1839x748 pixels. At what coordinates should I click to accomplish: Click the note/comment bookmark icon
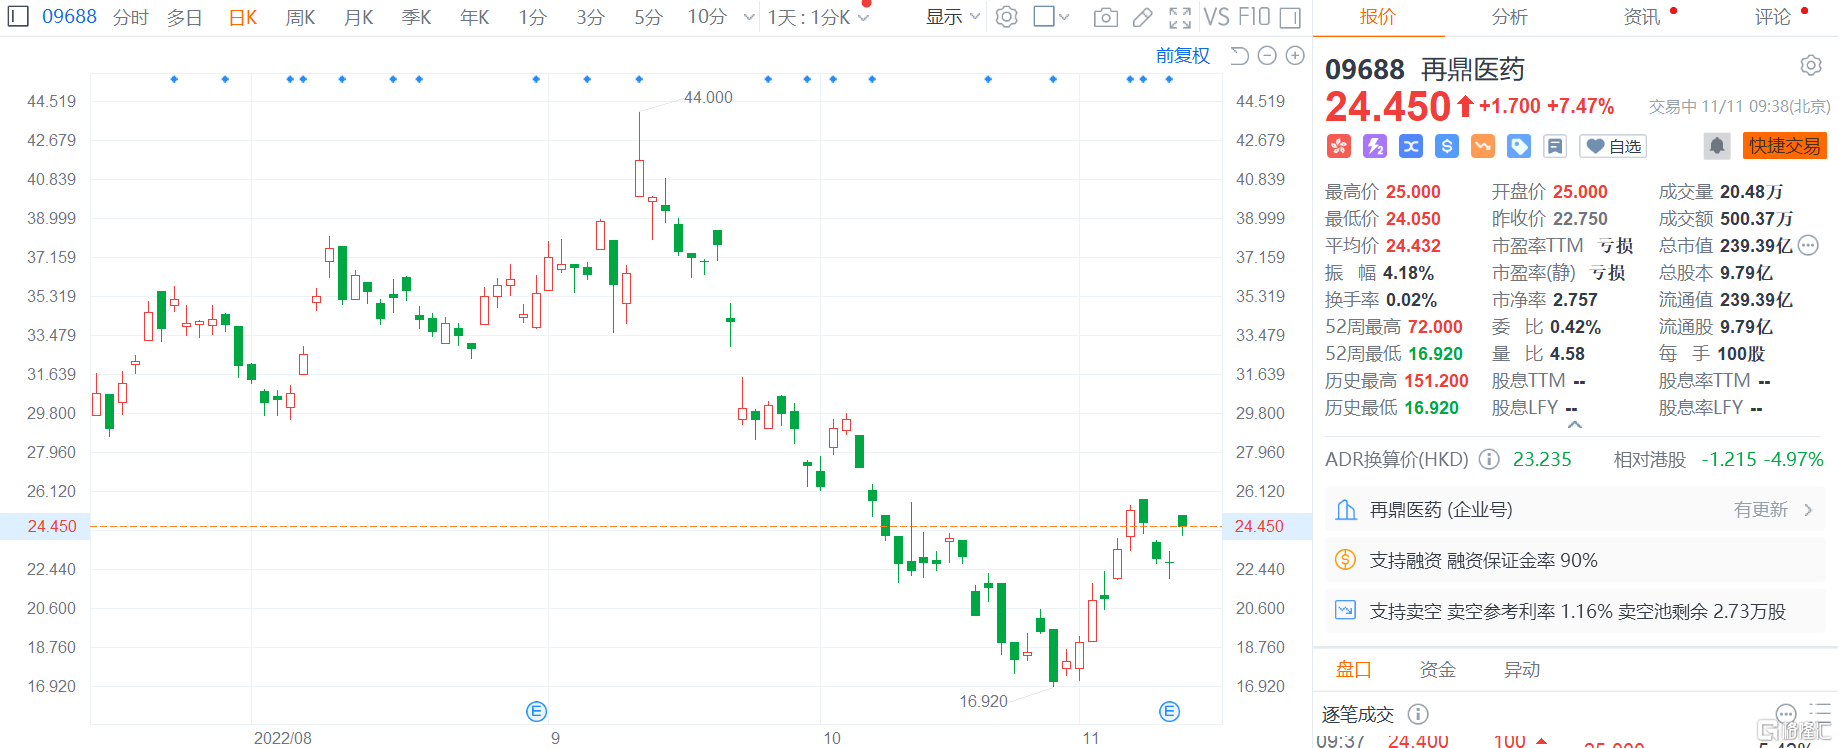point(1555,146)
